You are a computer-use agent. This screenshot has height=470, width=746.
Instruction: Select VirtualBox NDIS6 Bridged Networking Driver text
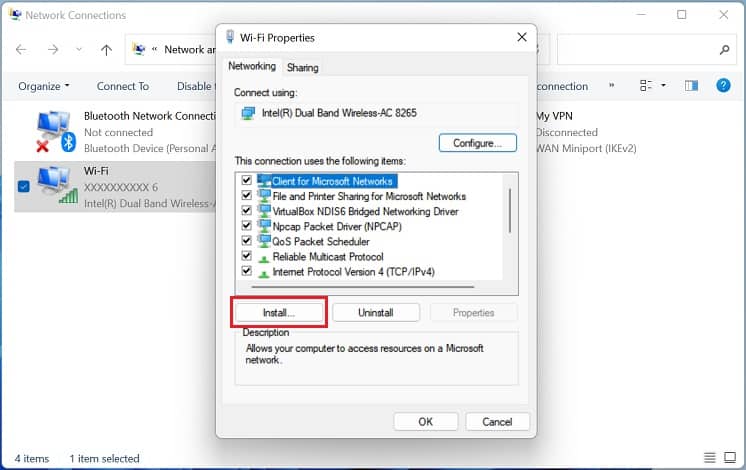tap(365, 211)
